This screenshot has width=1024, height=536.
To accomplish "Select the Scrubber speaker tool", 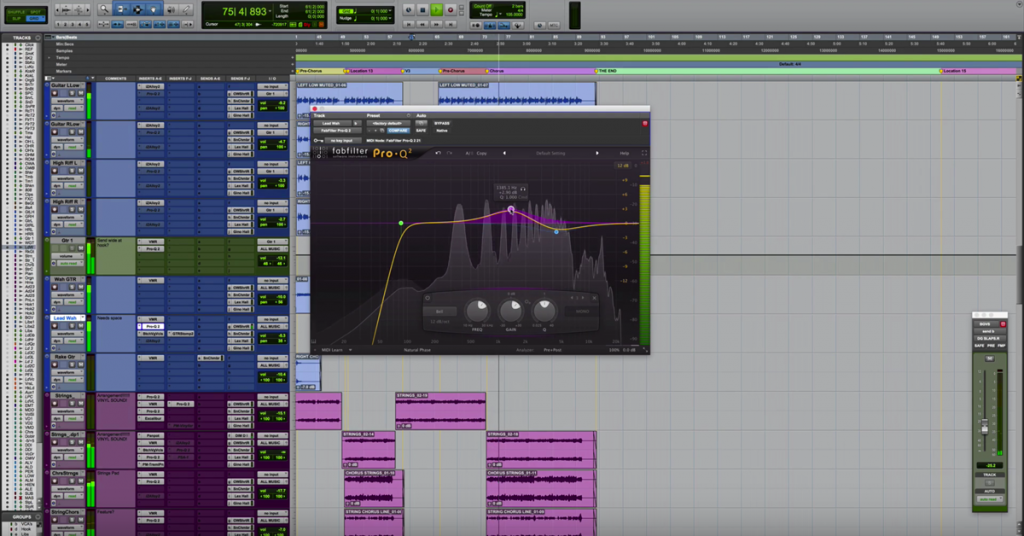I will point(170,9).
